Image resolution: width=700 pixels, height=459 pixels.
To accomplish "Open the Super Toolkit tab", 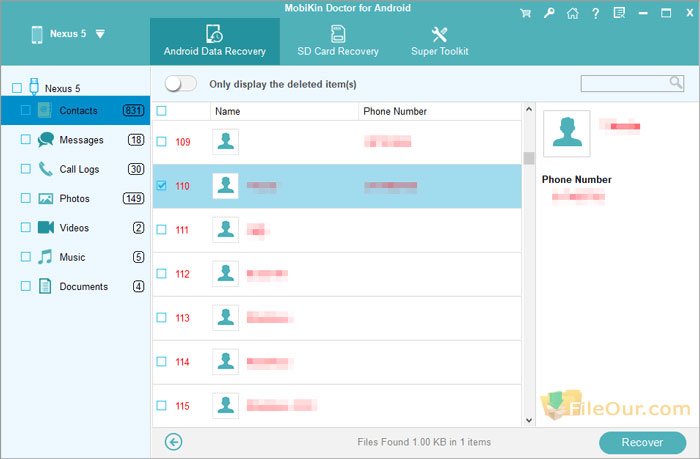I will pos(440,41).
